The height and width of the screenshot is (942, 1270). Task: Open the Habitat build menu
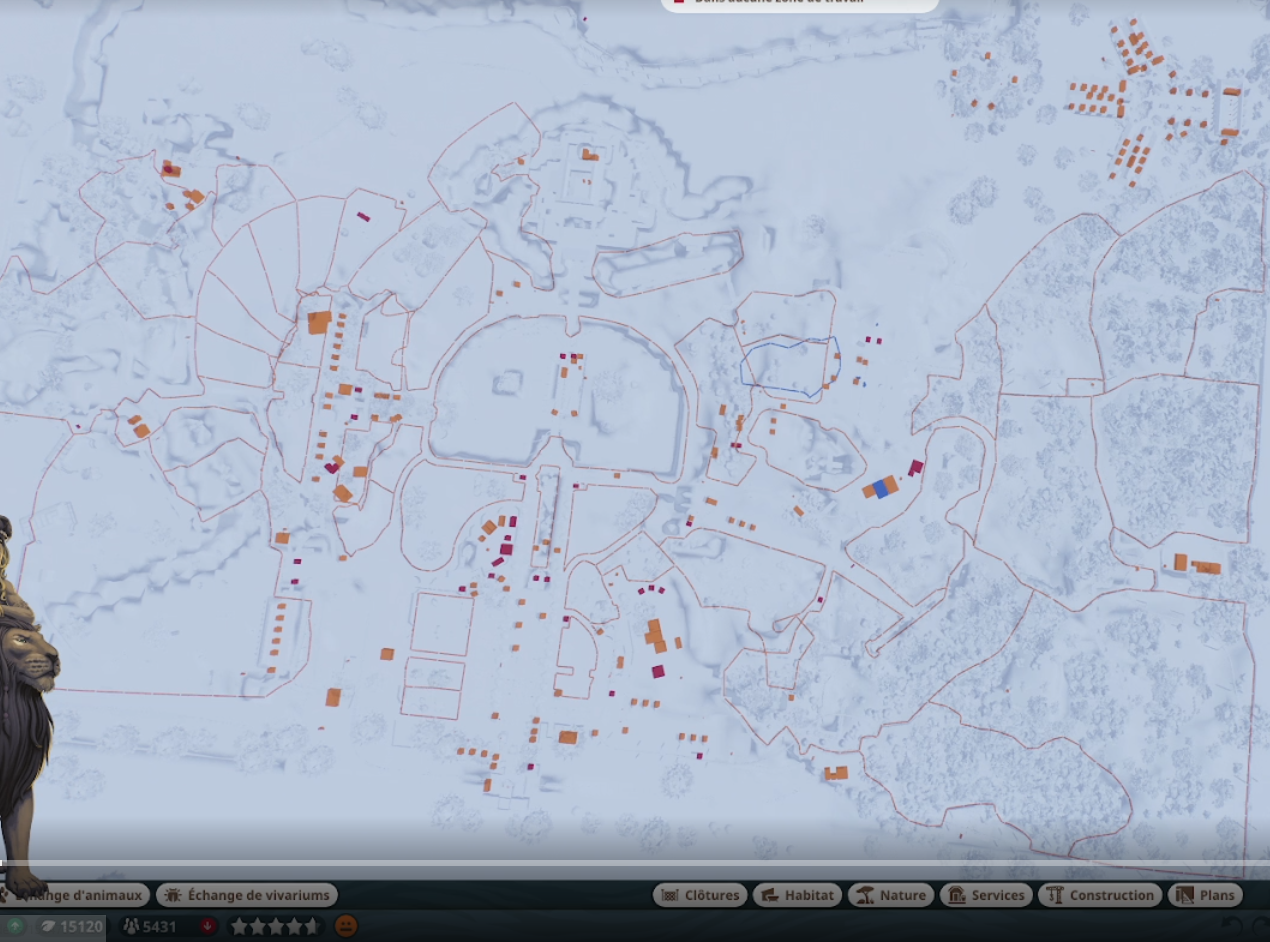click(x=797, y=895)
